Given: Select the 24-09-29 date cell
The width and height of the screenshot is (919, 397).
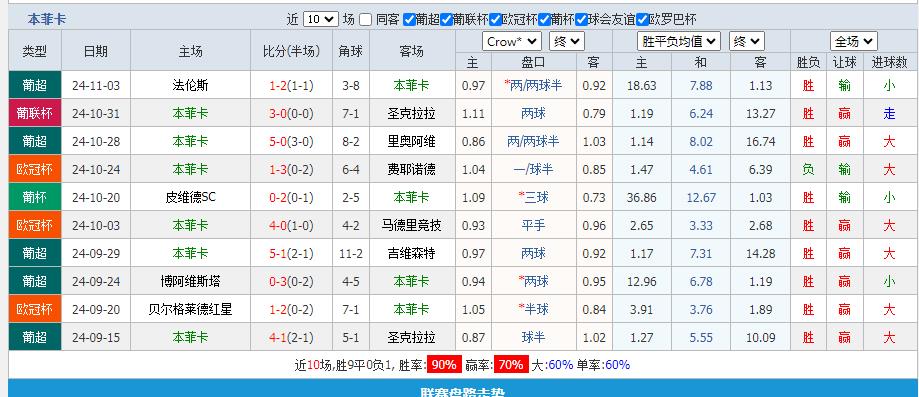Looking at the screenshot, I should 96,254.
